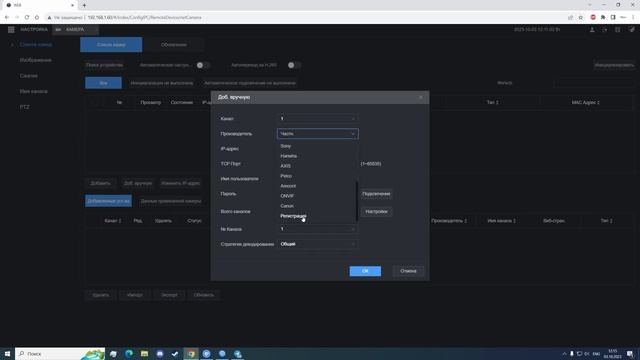Reload the page in browser
This screenshot has width=640, height=360.
click(27, 17)
